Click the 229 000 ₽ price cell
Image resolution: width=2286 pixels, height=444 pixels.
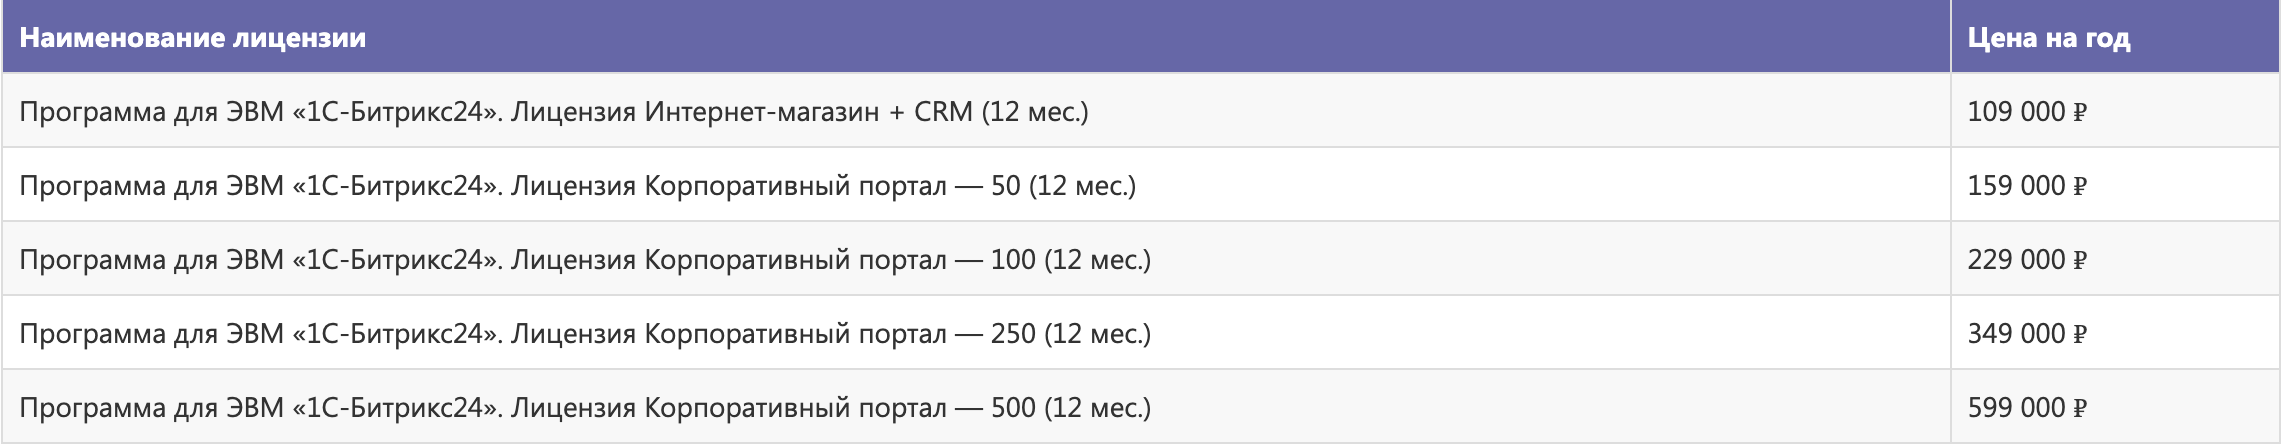[2115, 258]
